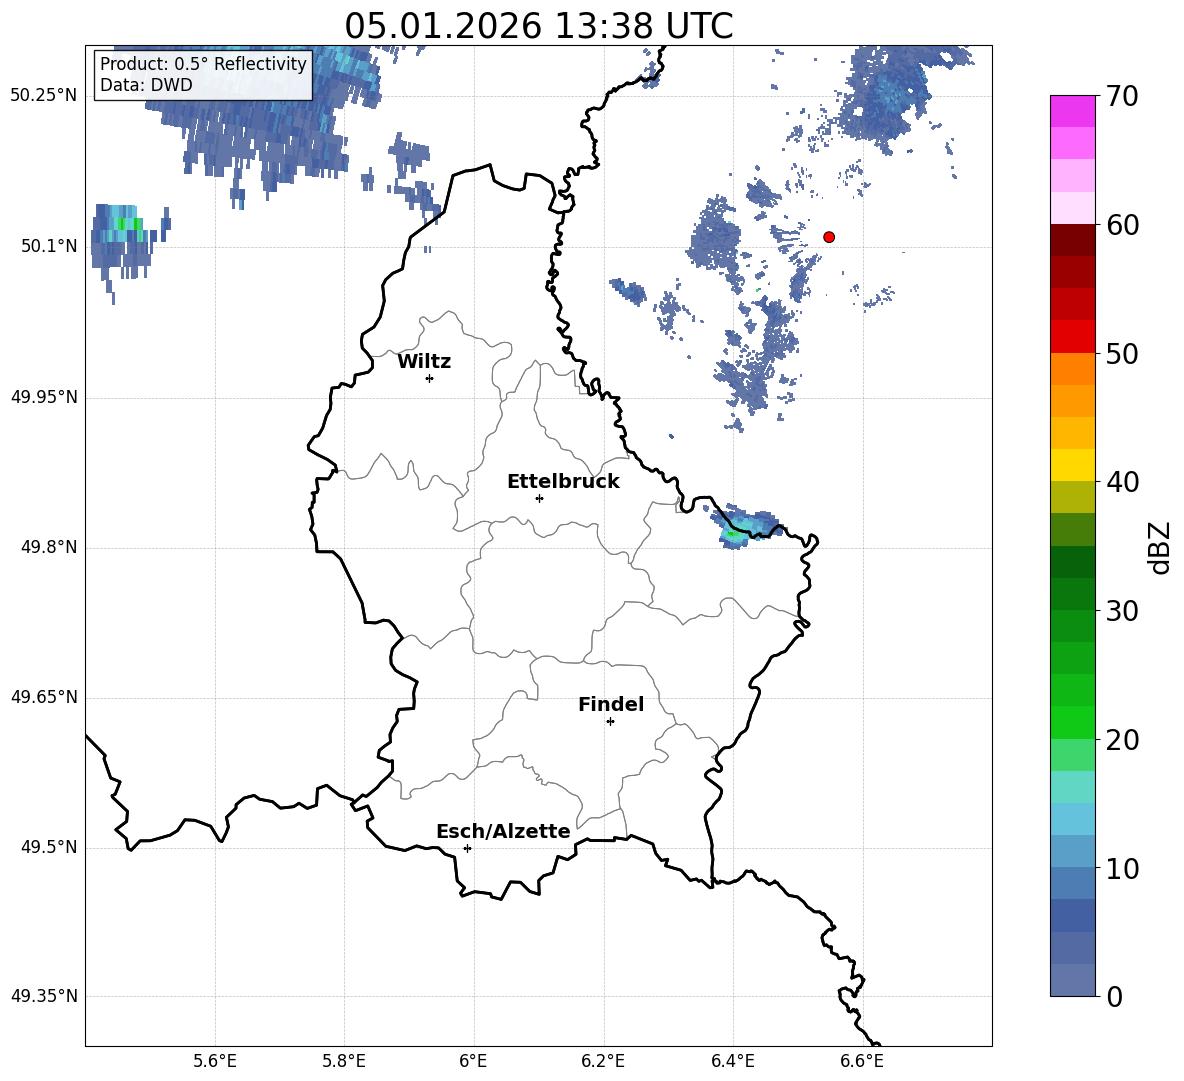1184x1081 pixels.
Task: Click the Ettelbruck city label
Action: click(x=563, y=482)
